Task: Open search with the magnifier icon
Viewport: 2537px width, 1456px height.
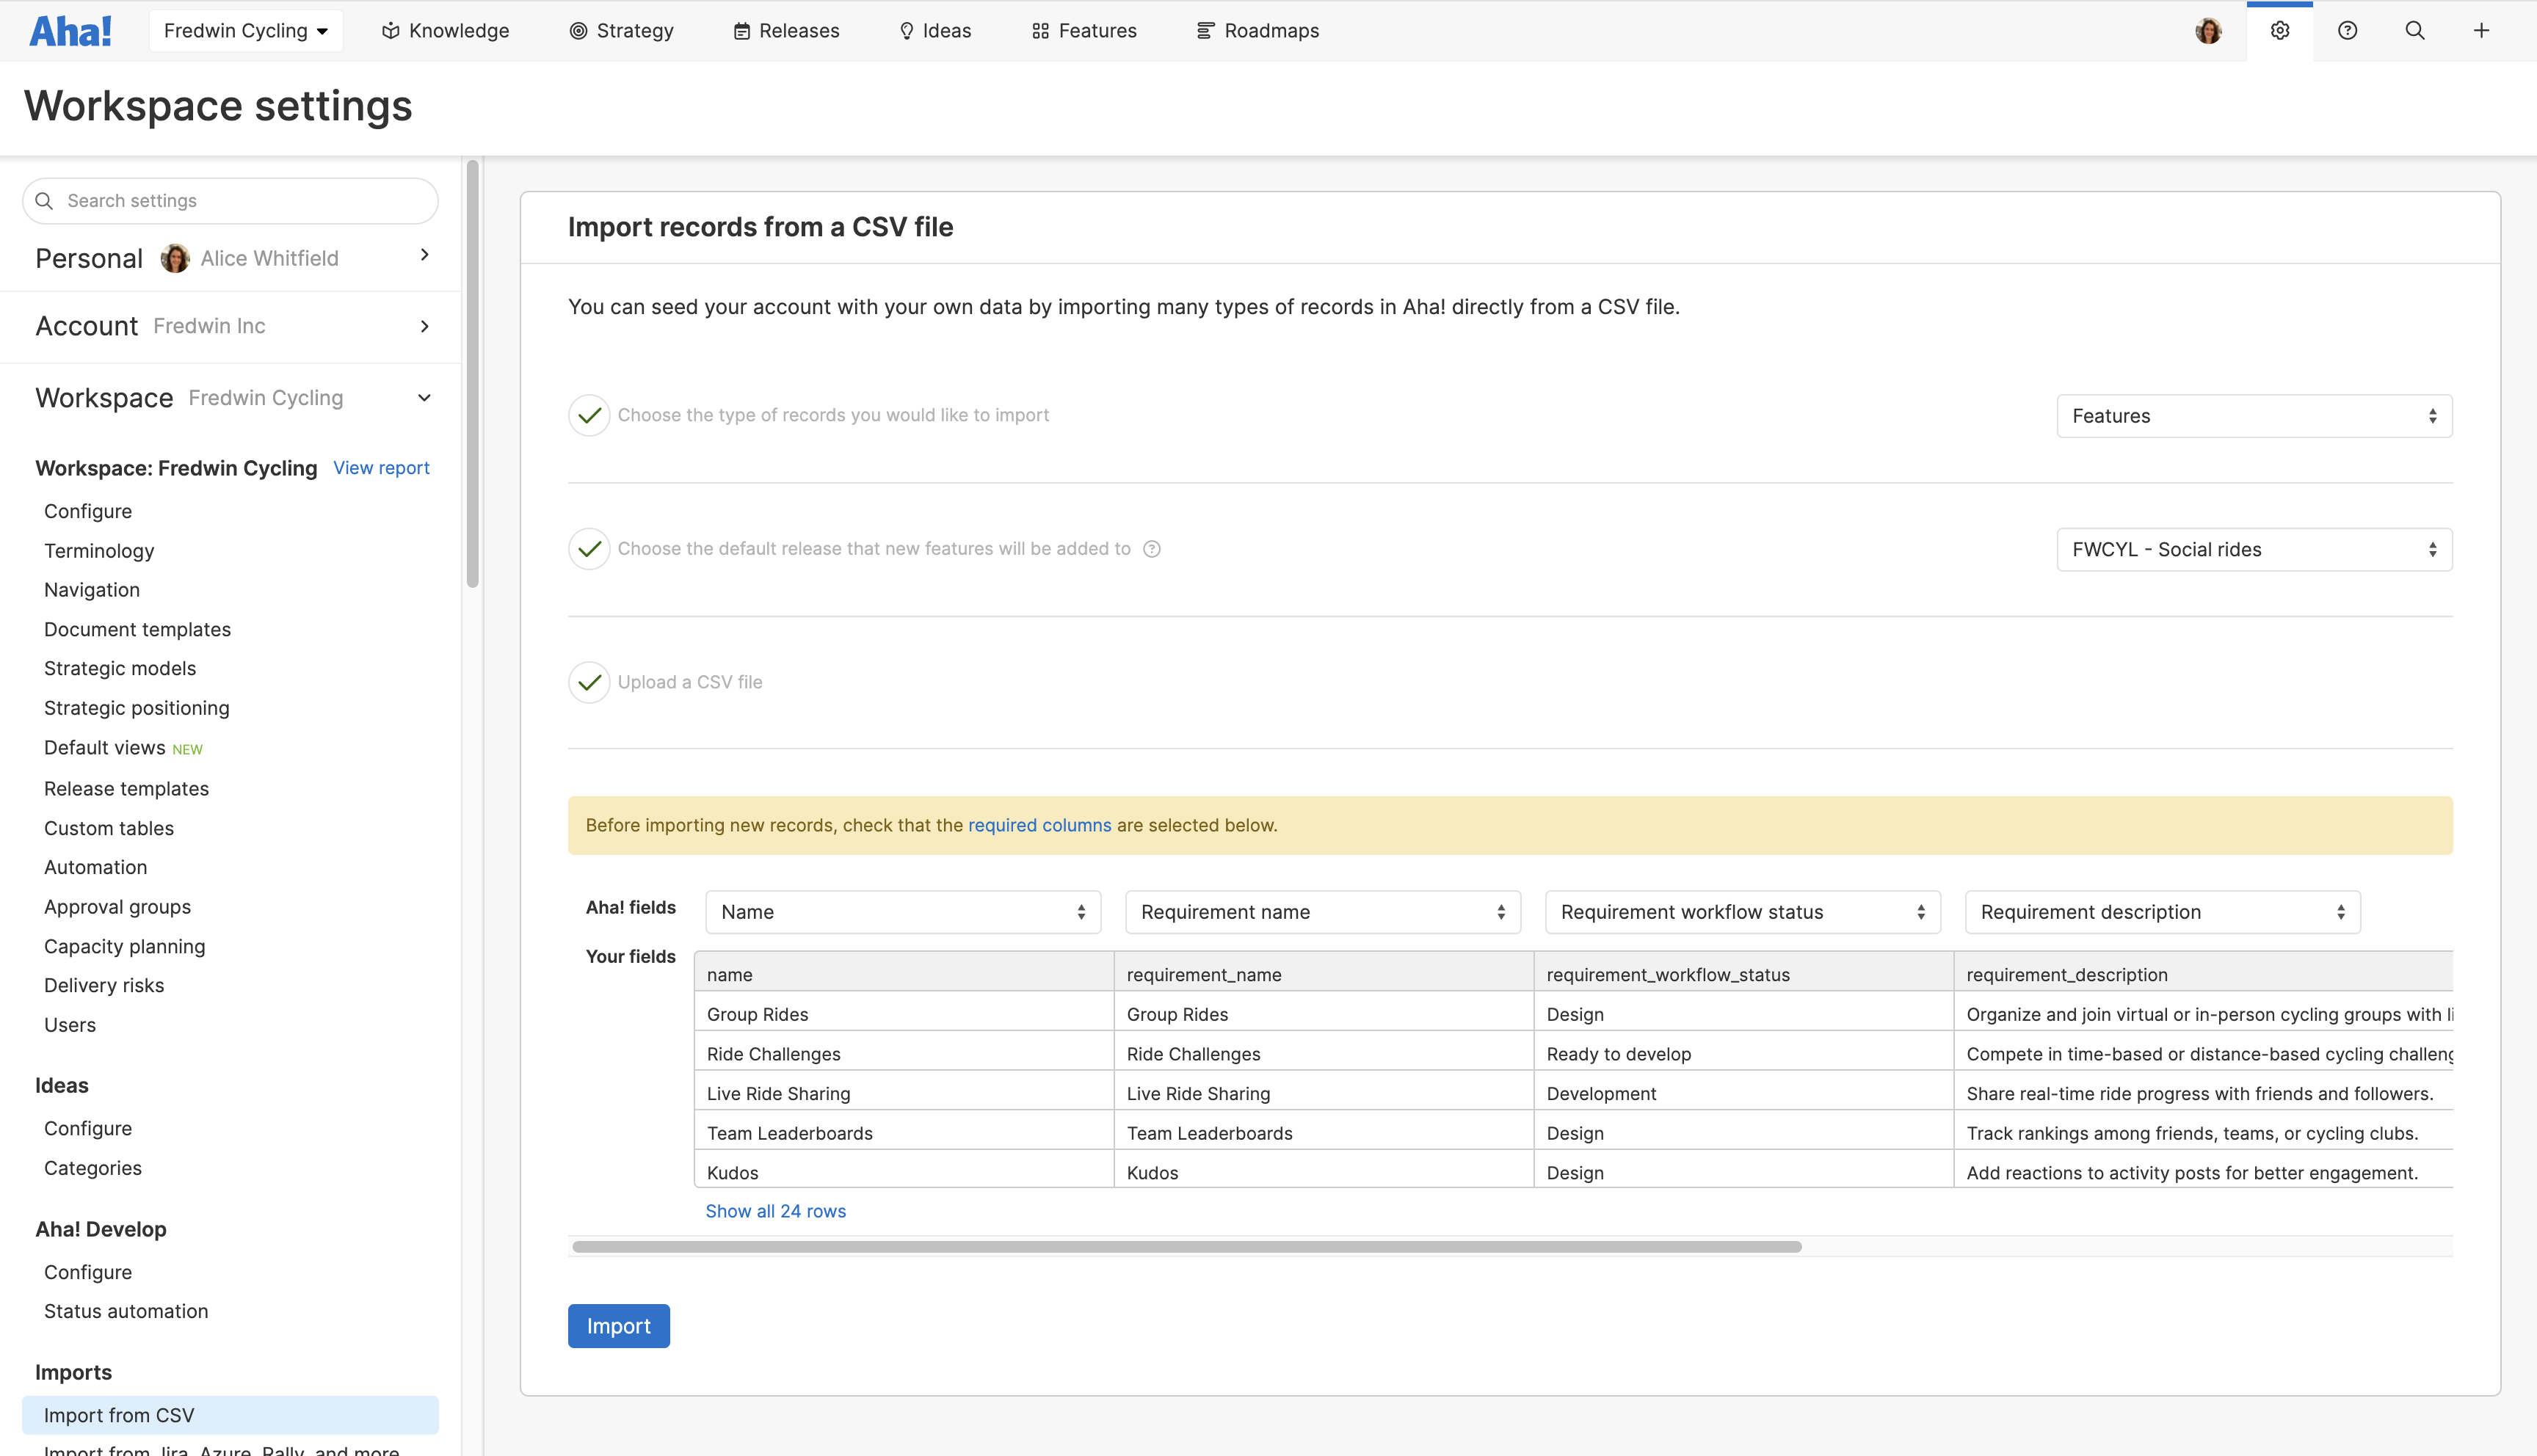Action: (x=2415, y=30)
